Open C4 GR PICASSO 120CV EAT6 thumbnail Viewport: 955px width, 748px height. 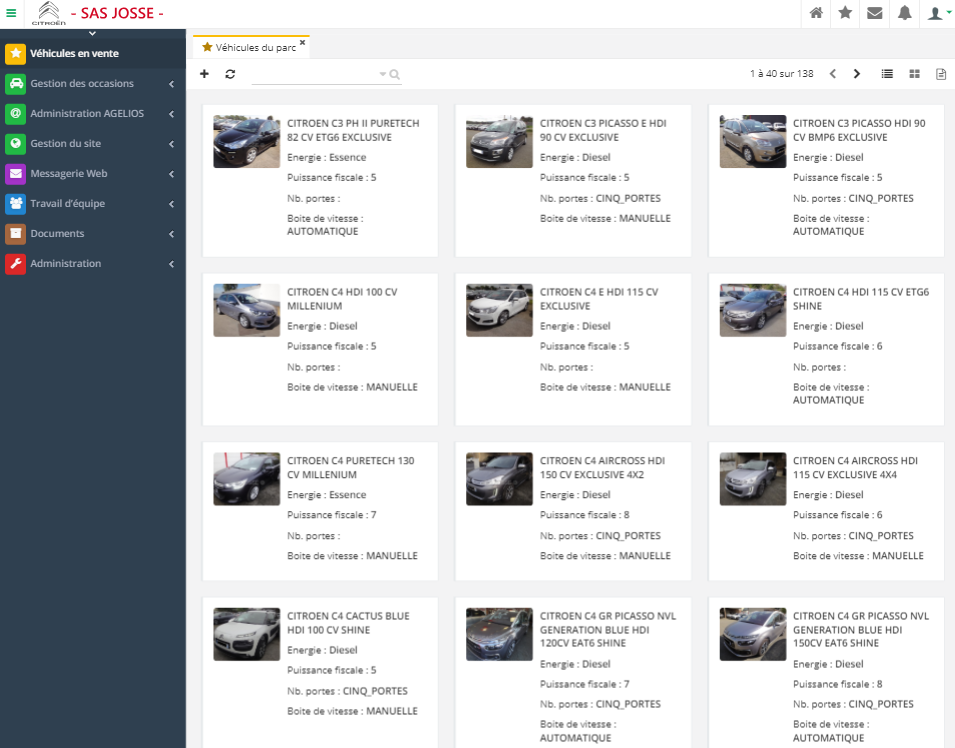[499, 634]
